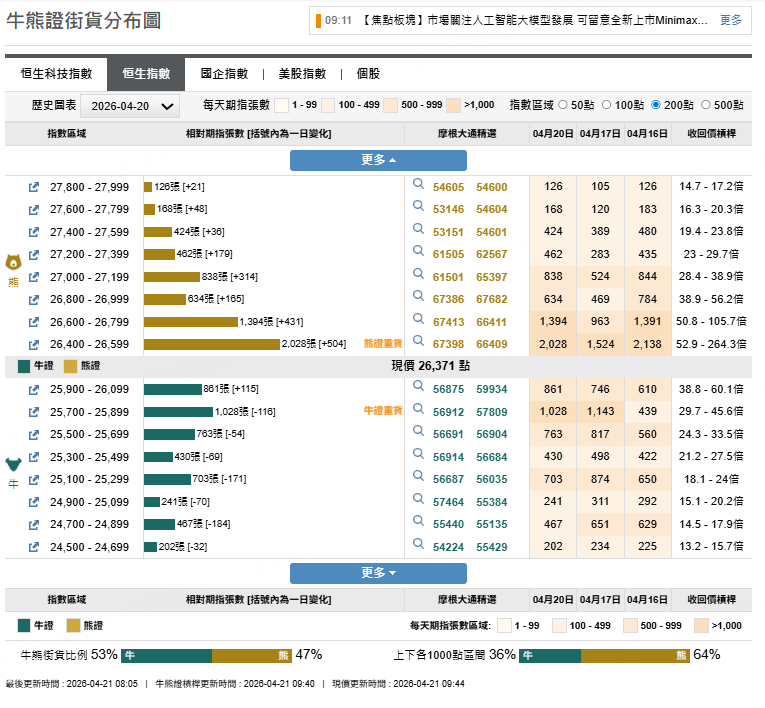
Task: Click the 牛熊街貨比例 53% bull bar segment
Action: [166, 656]
